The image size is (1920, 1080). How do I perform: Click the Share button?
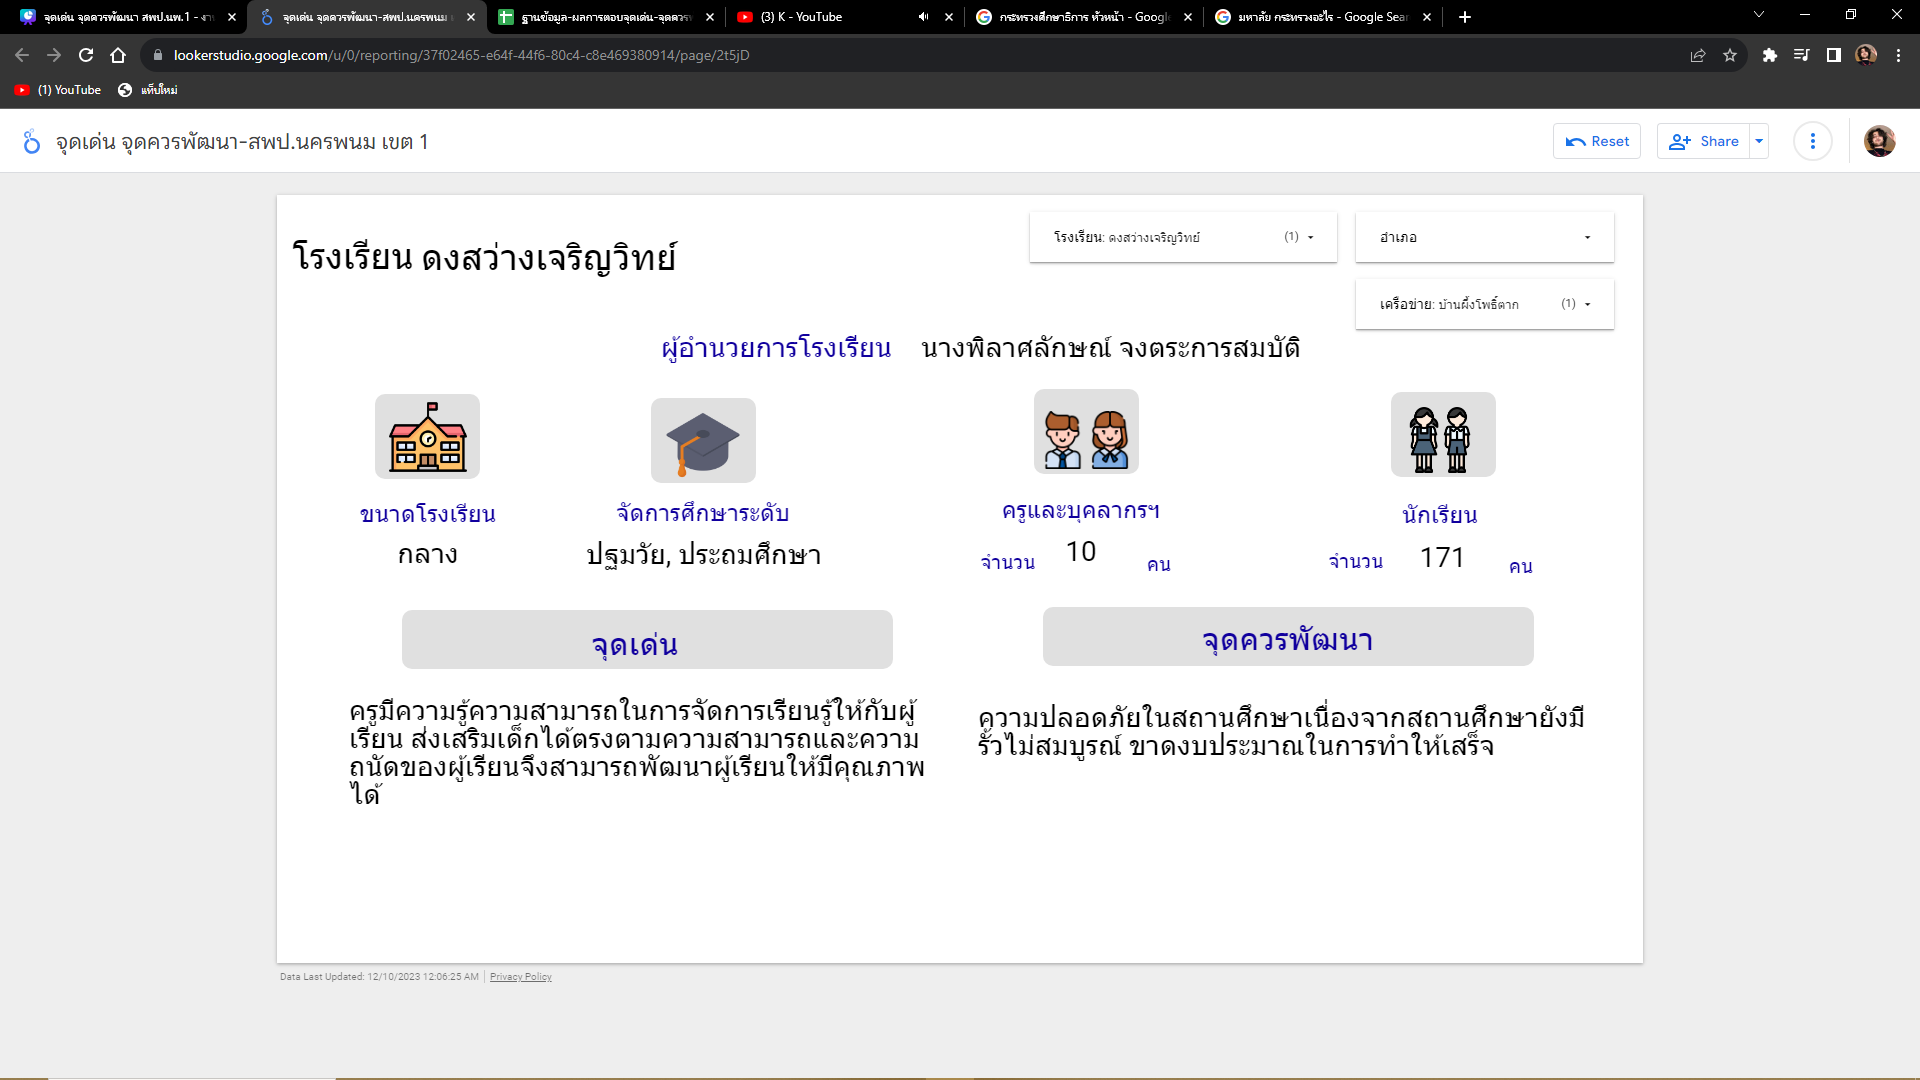[x=1704, y=141]
